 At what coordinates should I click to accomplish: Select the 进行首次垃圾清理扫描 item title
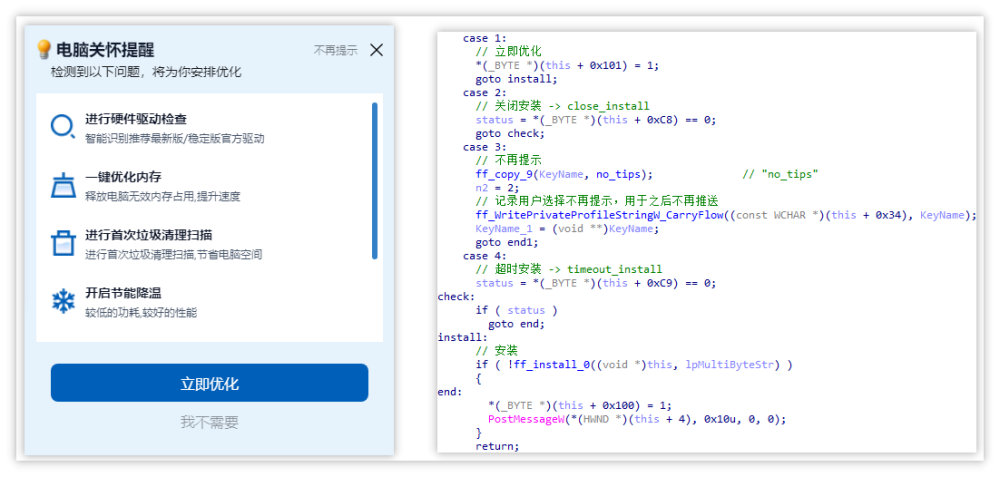point(148,235)
